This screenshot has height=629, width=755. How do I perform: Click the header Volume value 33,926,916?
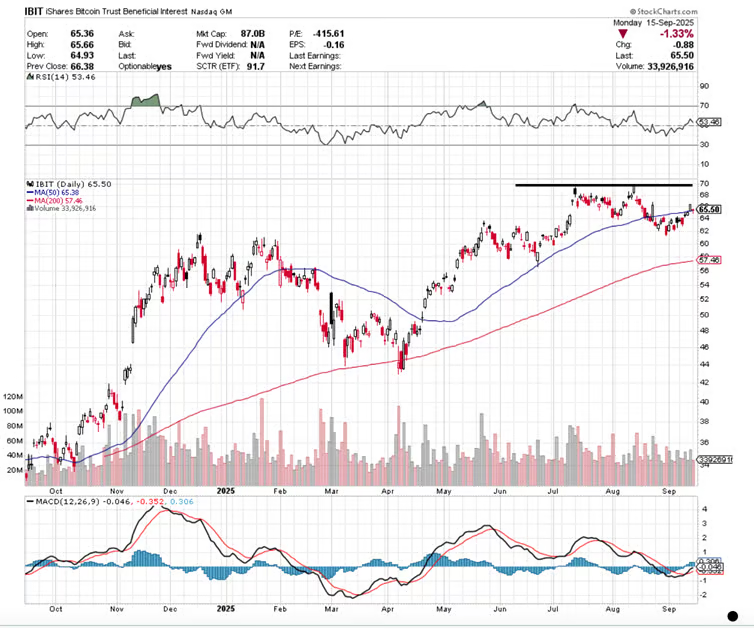pyautogui.click(x=671, y=66)
